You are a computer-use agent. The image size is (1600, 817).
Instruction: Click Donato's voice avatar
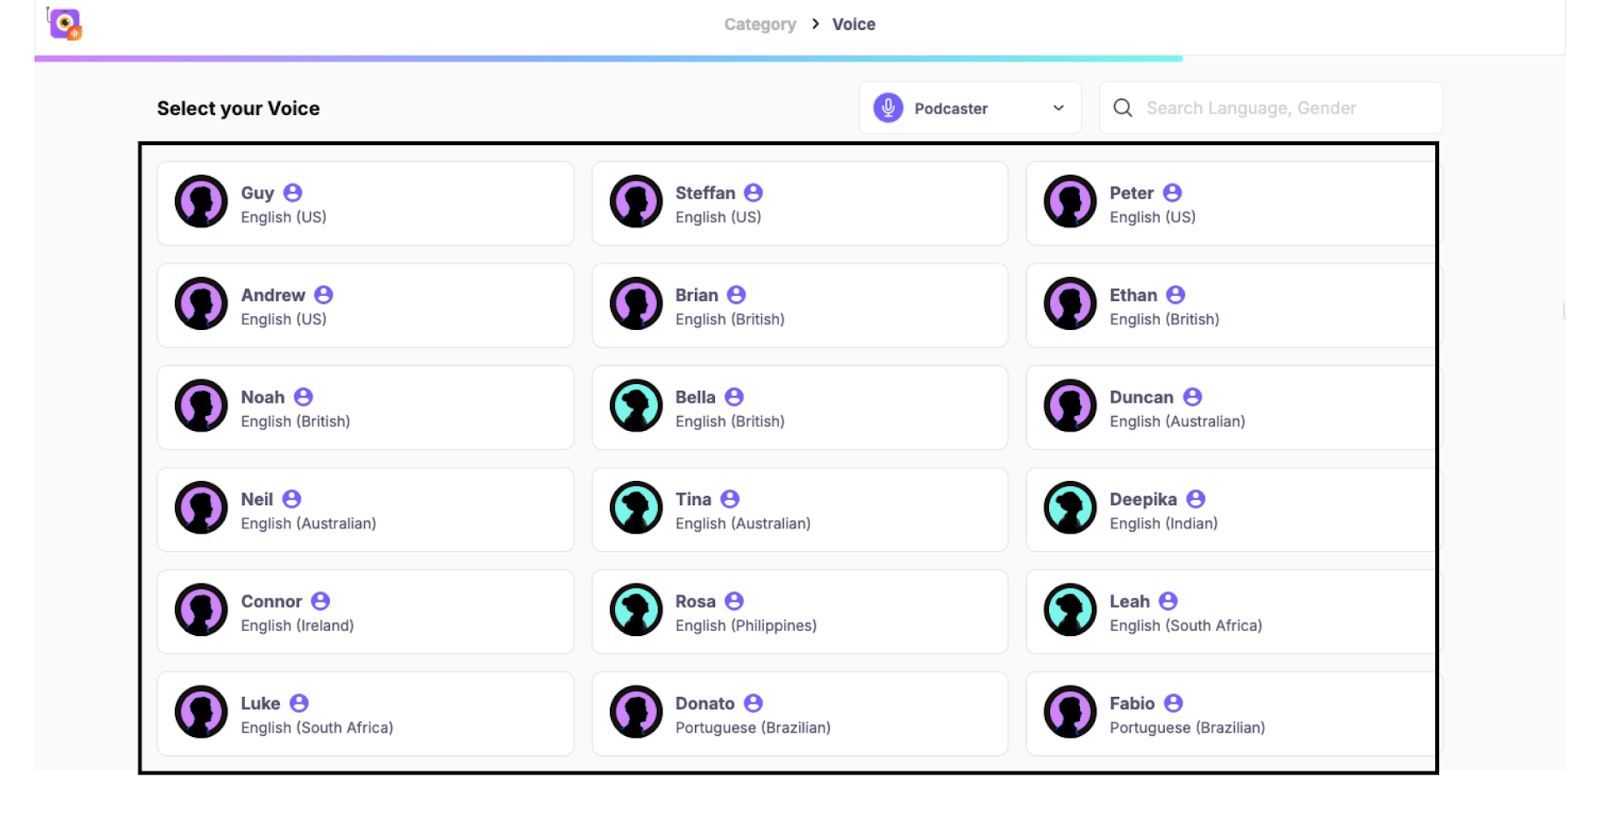point(636,712)
